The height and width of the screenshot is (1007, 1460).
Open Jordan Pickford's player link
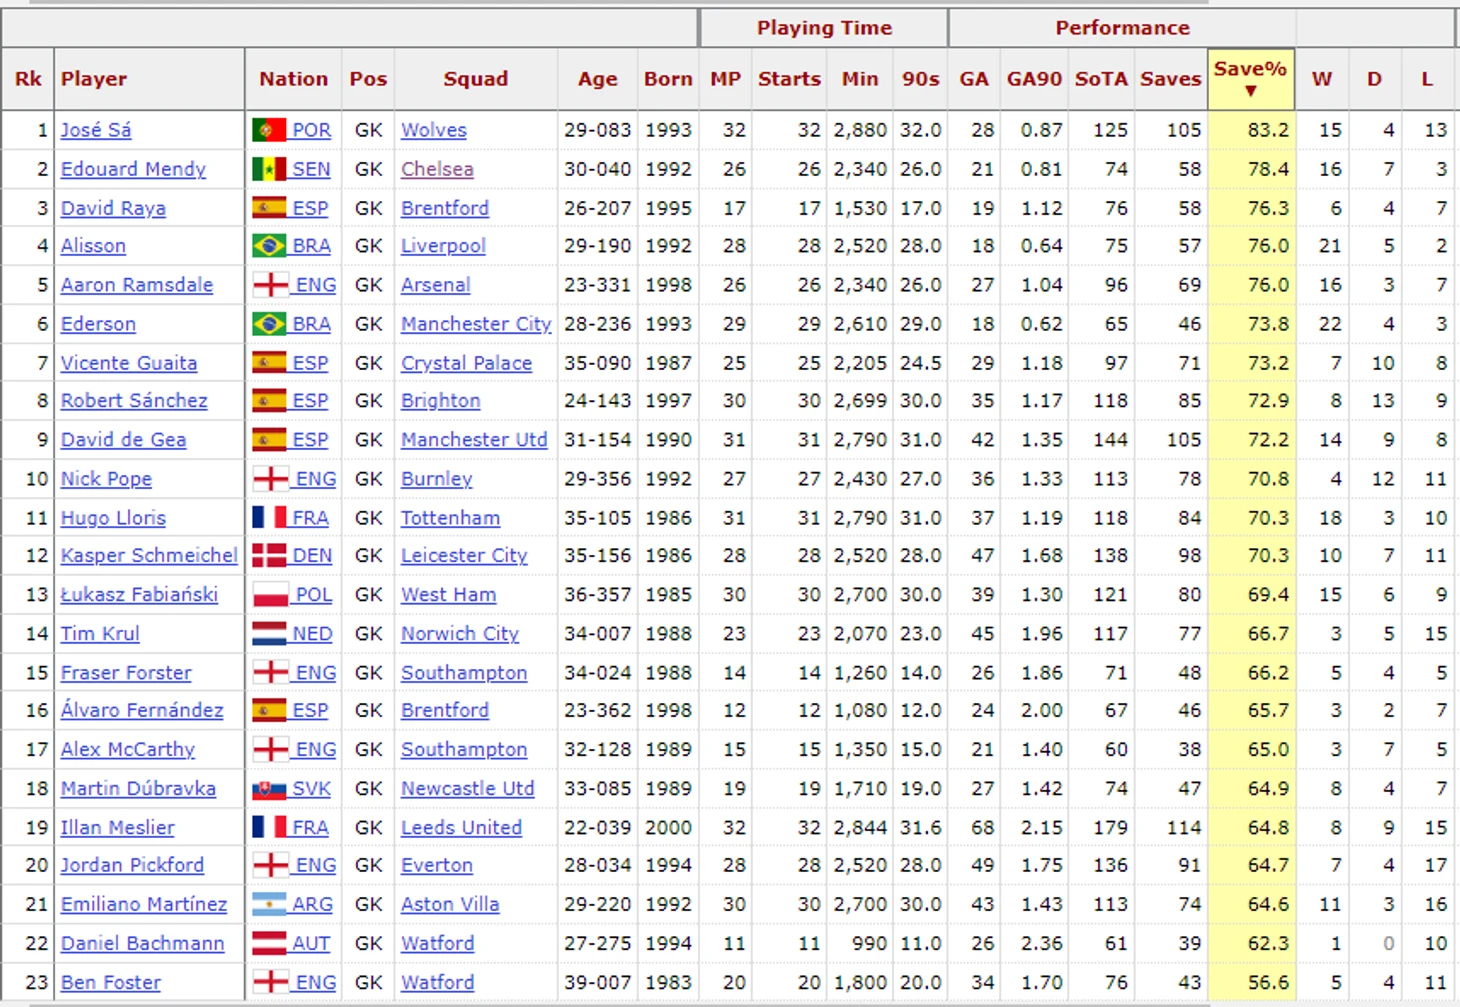(x=132, y=866)
